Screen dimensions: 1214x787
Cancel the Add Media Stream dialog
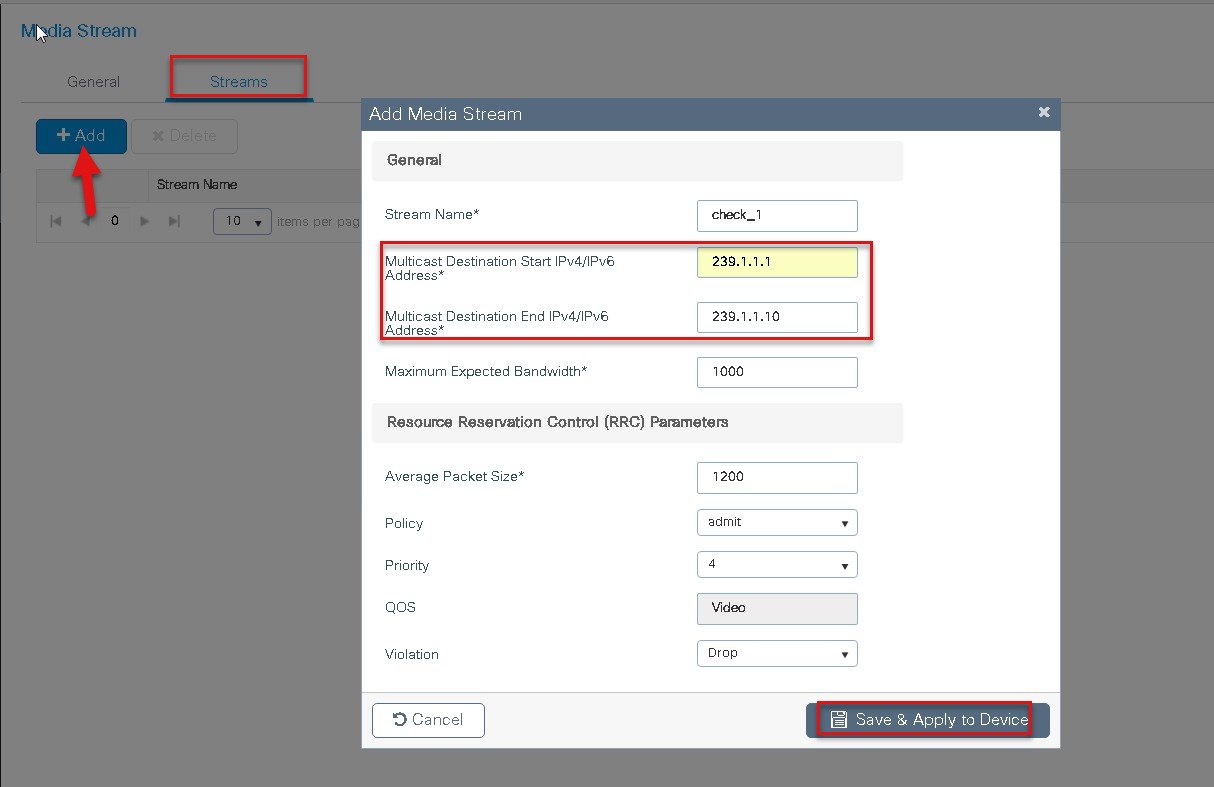(x=428, y=720)
